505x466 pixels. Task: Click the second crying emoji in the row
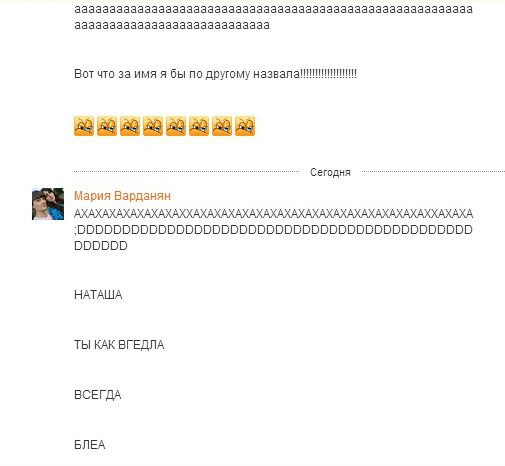point(107,126)
